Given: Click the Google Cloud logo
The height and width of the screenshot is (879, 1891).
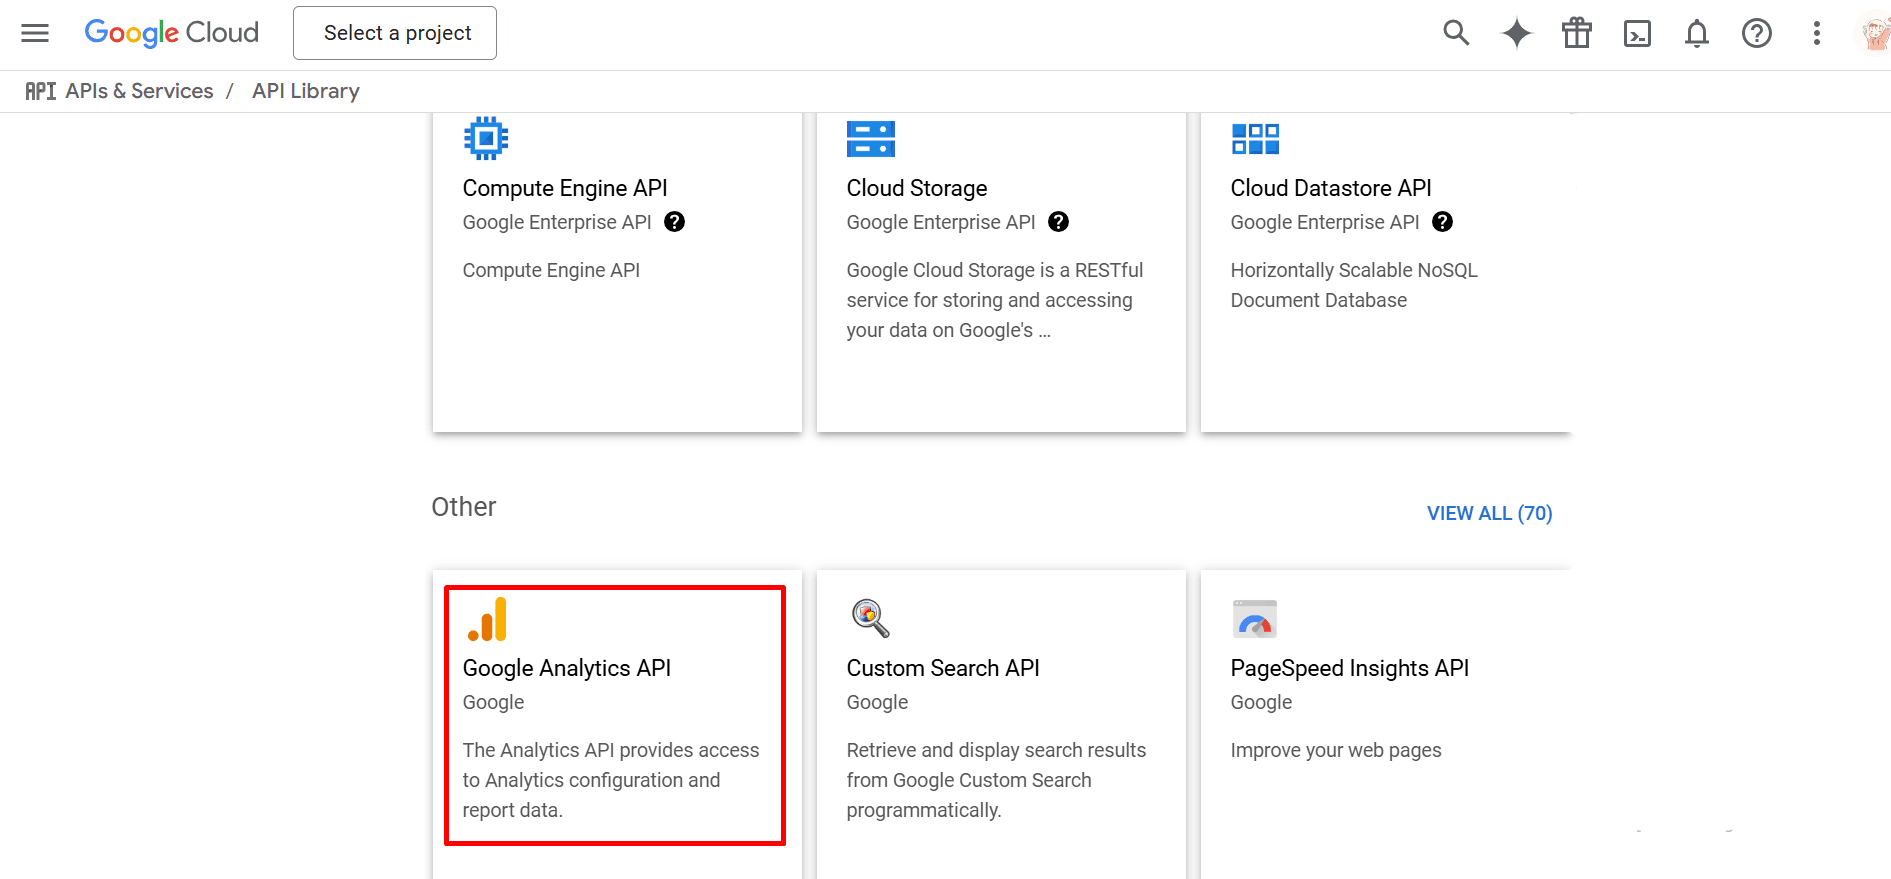Looking at the screenshot, I should pyautogui.click(x=172, y=33).
